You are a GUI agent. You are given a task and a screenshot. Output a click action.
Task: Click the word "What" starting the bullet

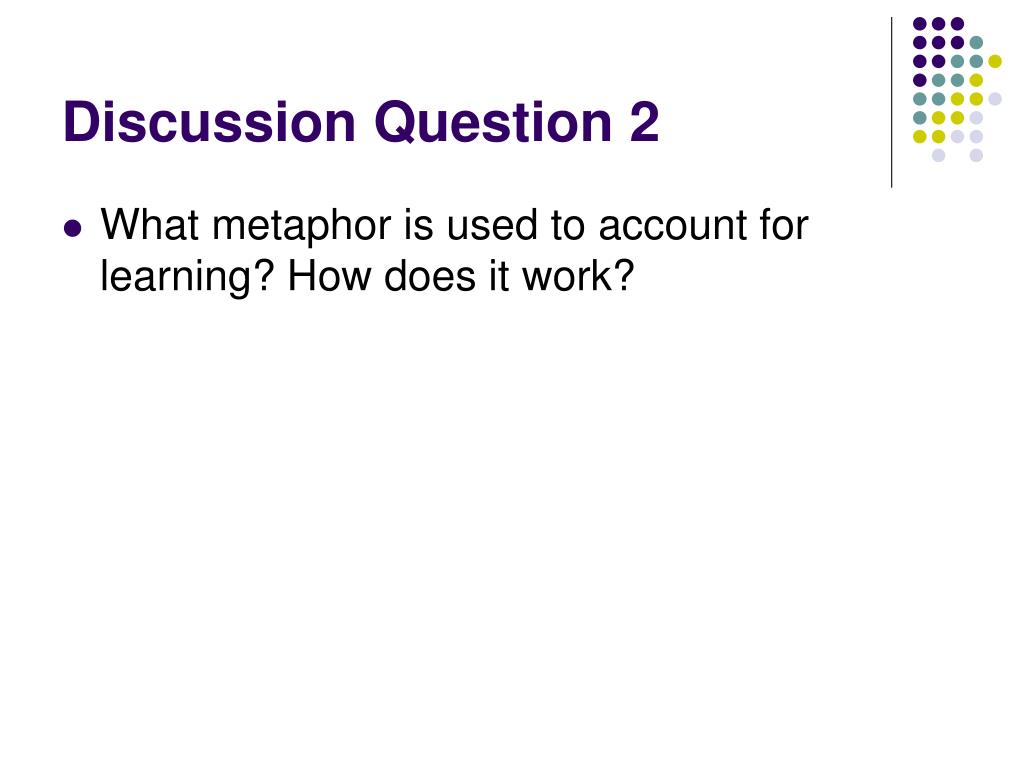click(x=150, y=226)
